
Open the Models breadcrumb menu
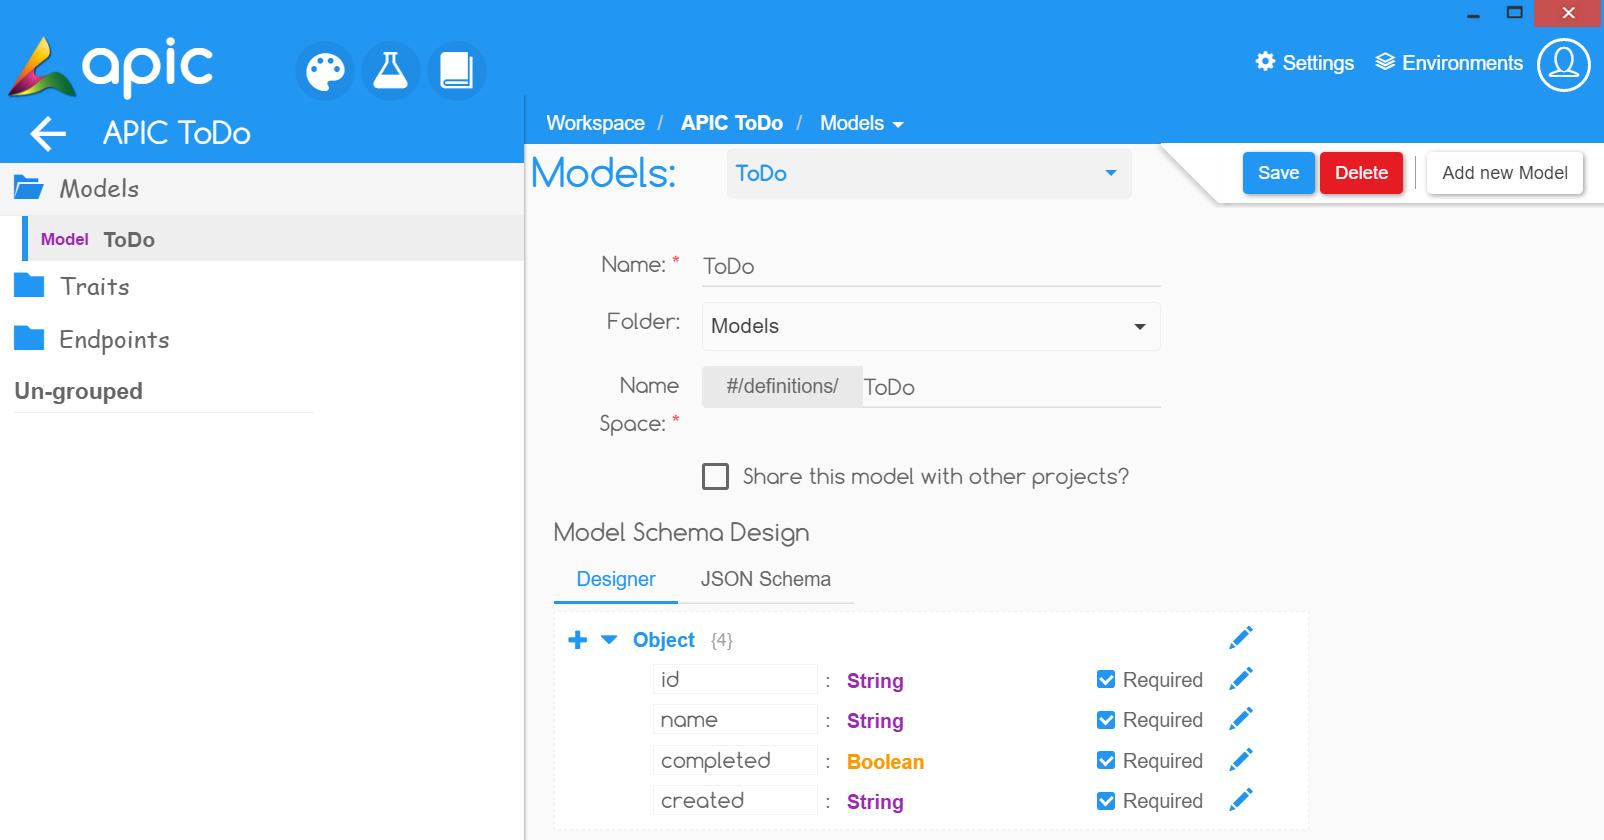click(861, 123)
